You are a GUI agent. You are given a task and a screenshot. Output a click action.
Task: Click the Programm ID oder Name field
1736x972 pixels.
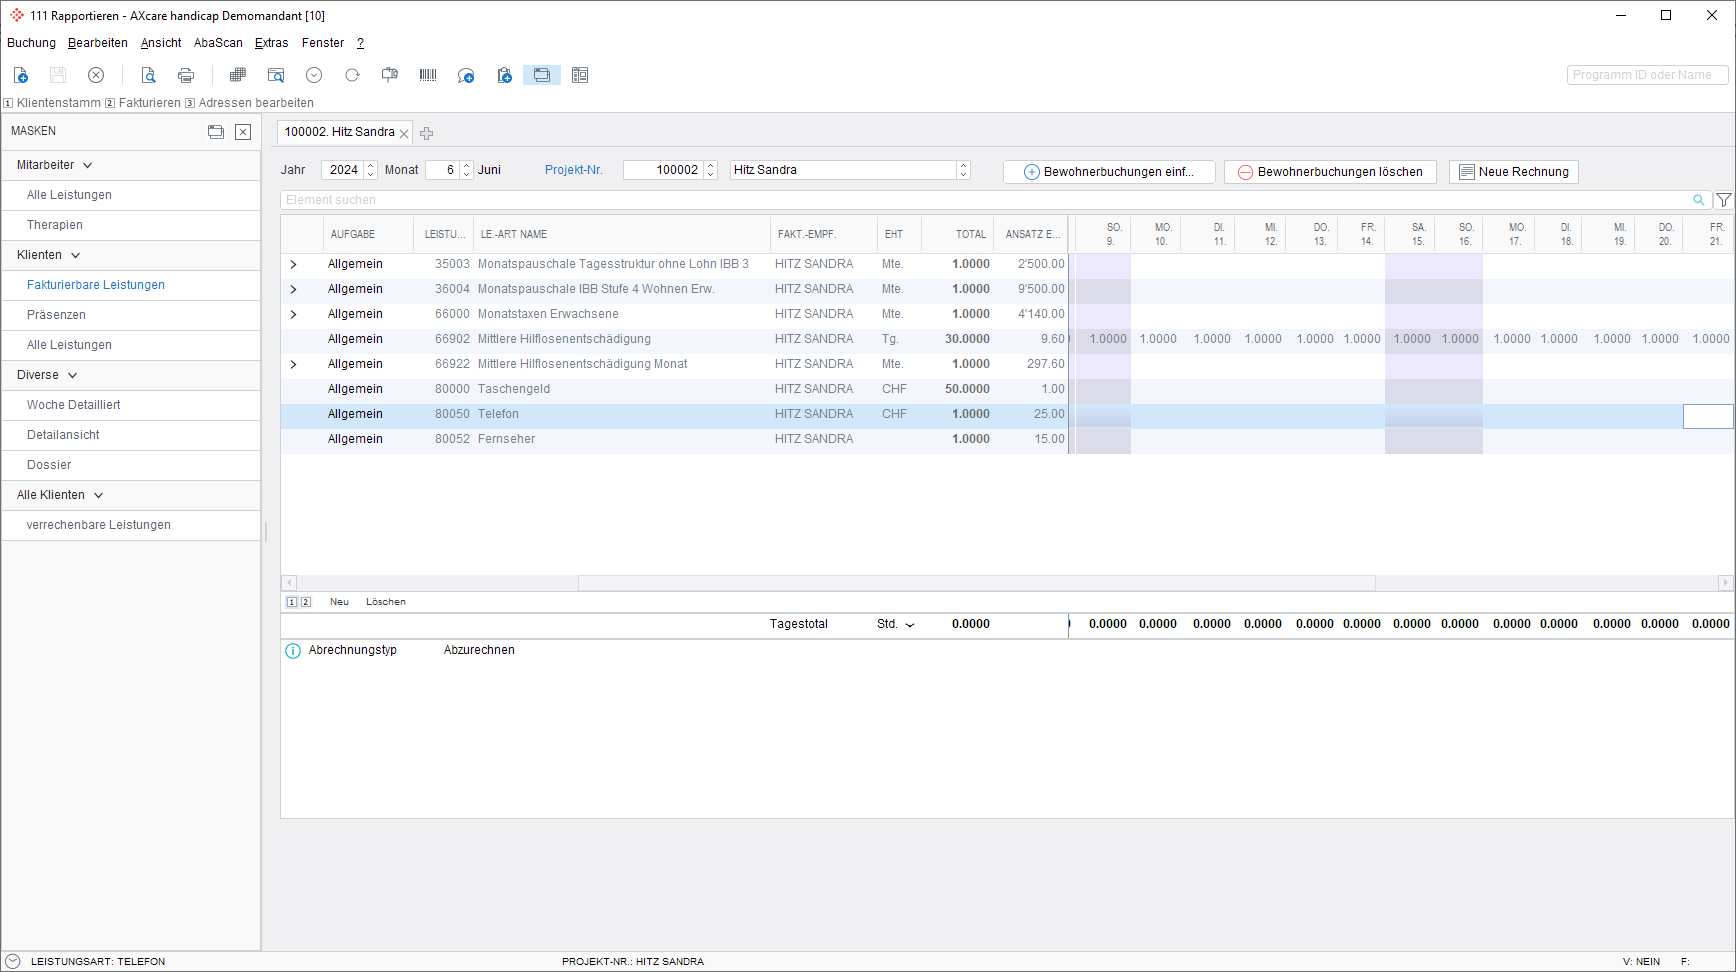tap(1647, 75)
